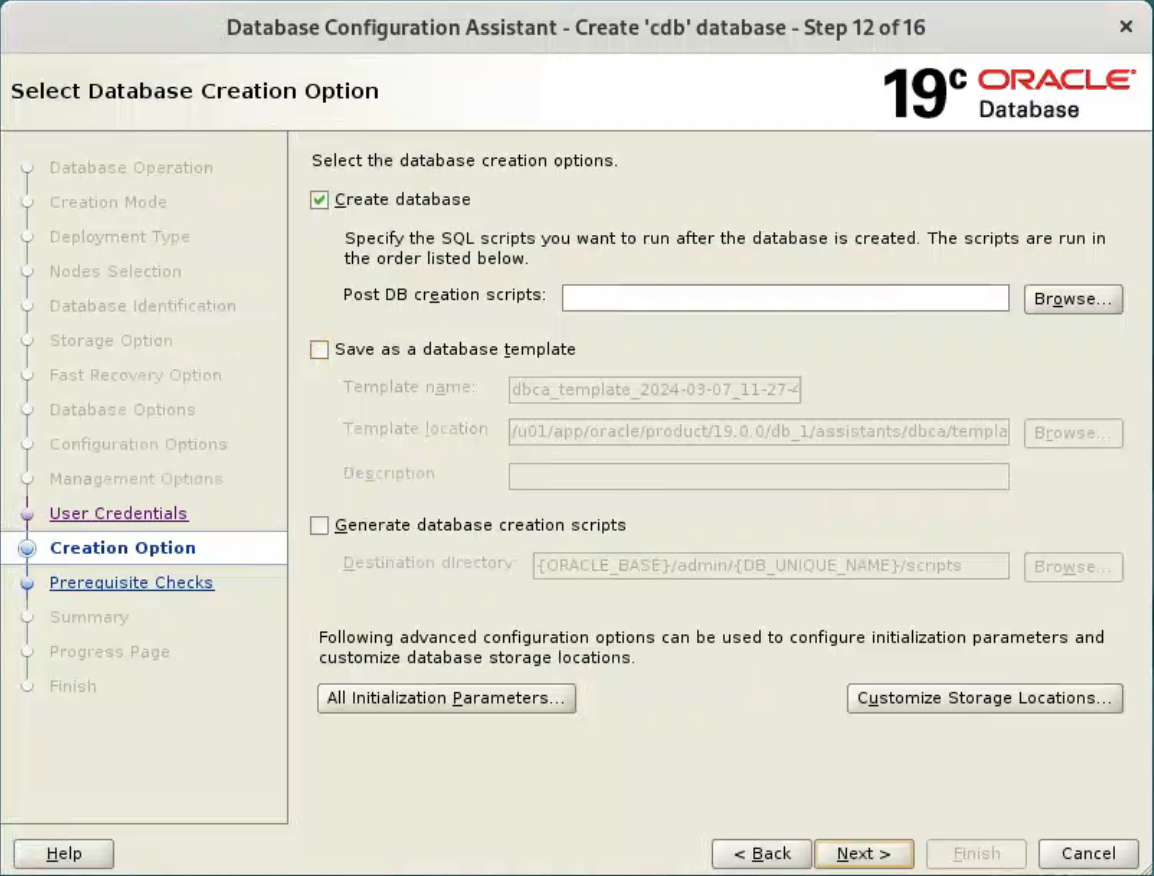The width and height of the screenshot is (1154, 876).
Task: Click the Post DB creation scripts field
Action: point(785,298)
